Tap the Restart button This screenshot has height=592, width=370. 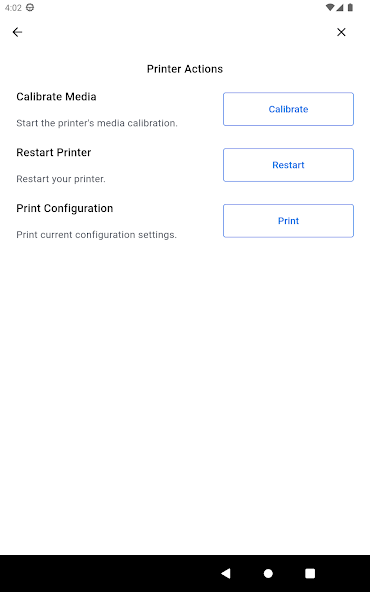point(288,165)
